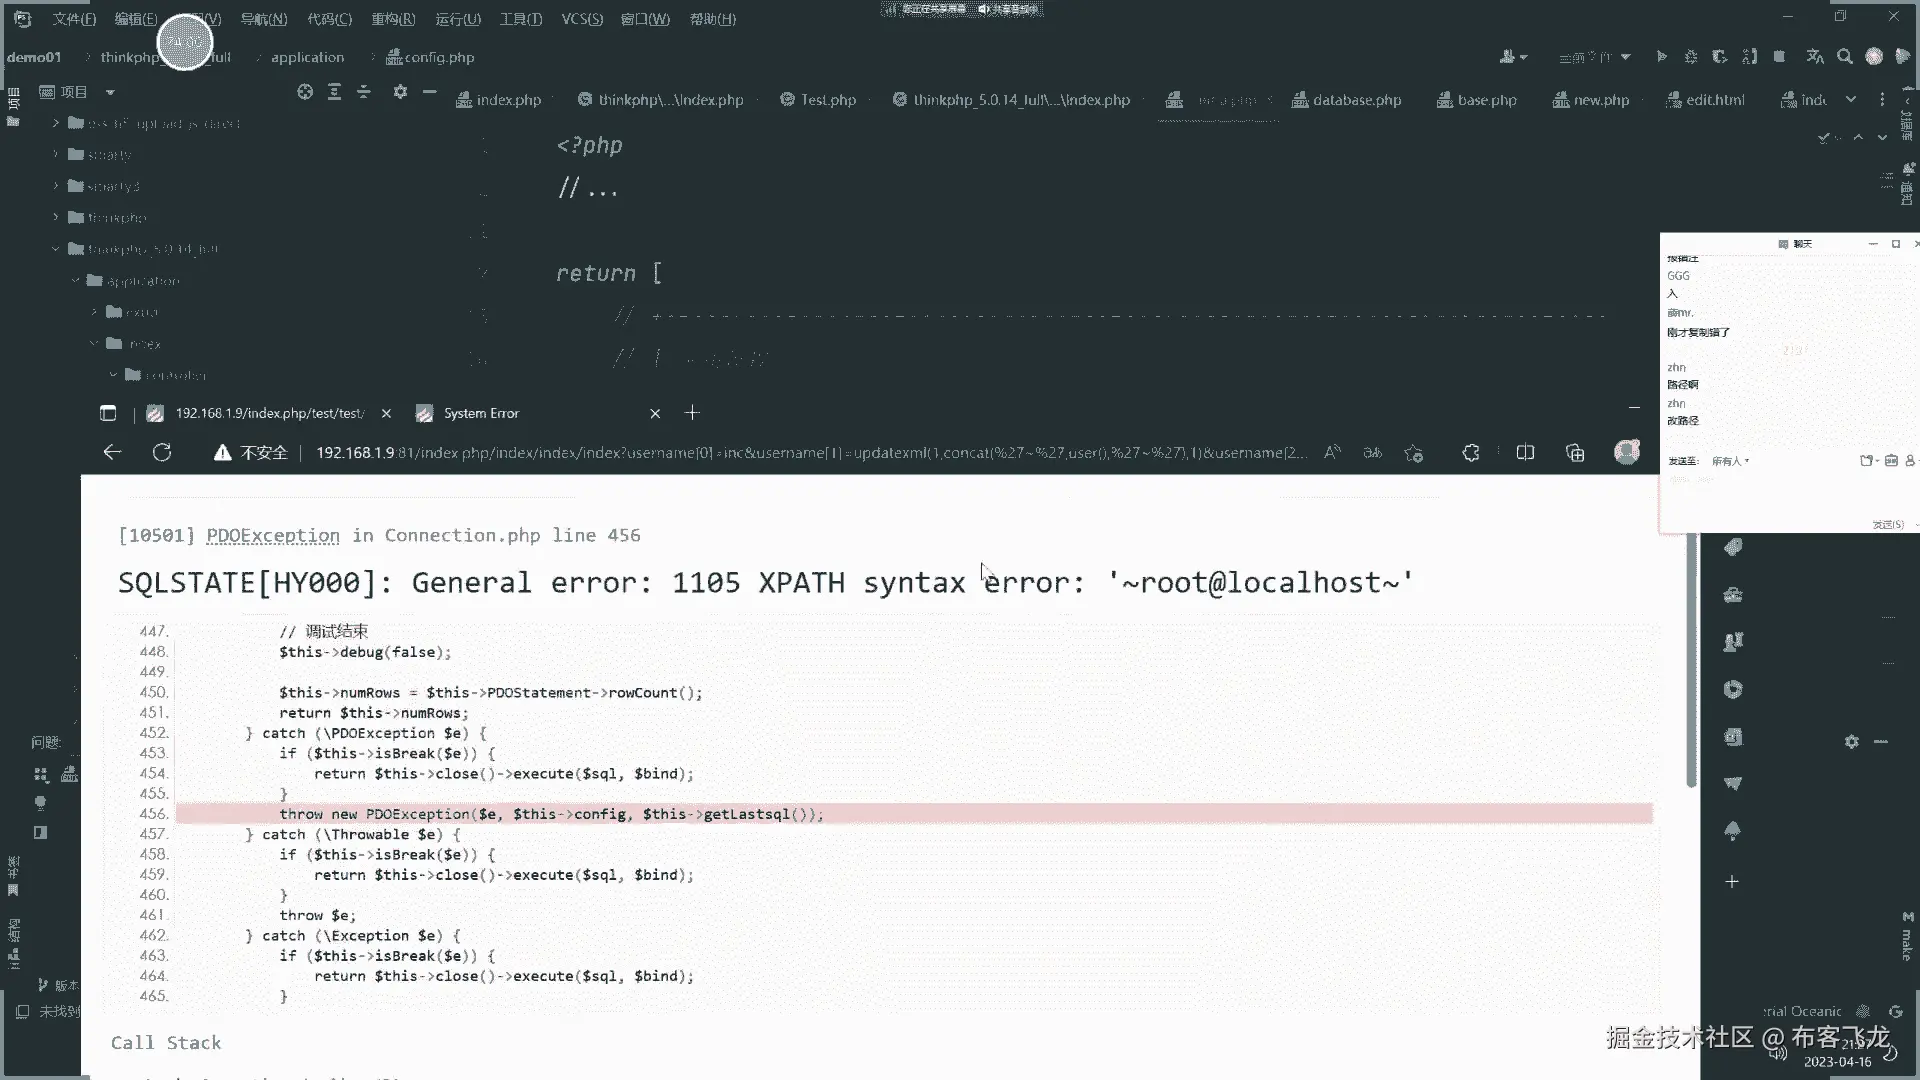Collapse the application folder in the project tree

(x=75, y=281)
